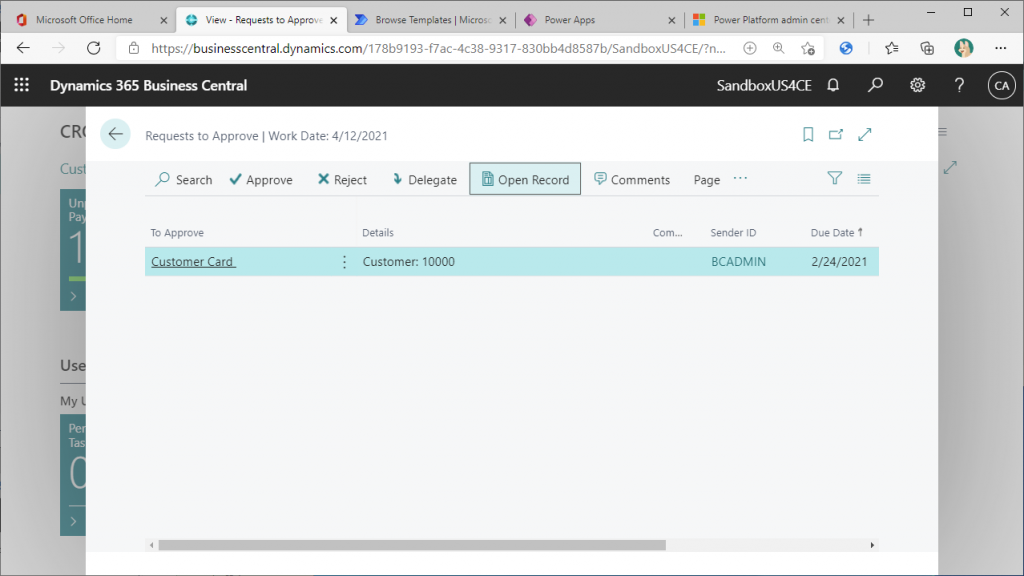Open a new browser tab
The height and width of the screenshot is (576, 1024).
[x=868, y=20]
